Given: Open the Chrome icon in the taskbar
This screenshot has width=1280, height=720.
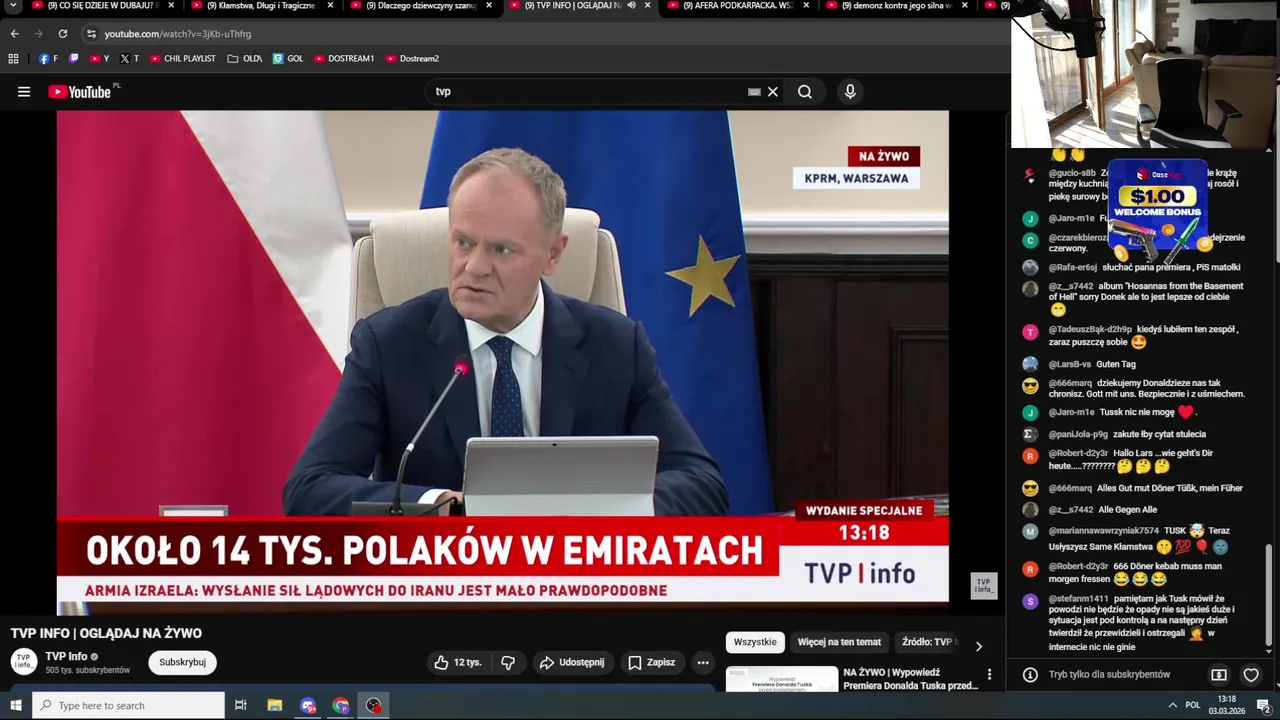Looking at the screenshot, I should (341, 706).
